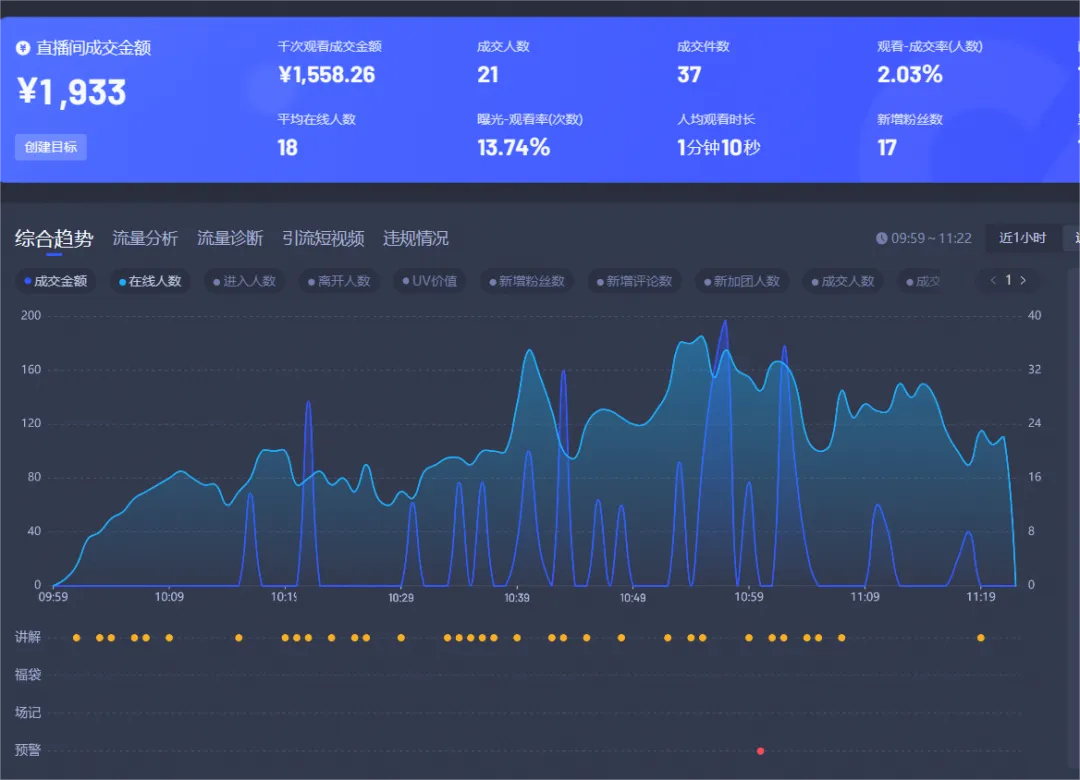
Task: Toggle the 成交金额 series in chart legend
Action: (x=55, y=281)
